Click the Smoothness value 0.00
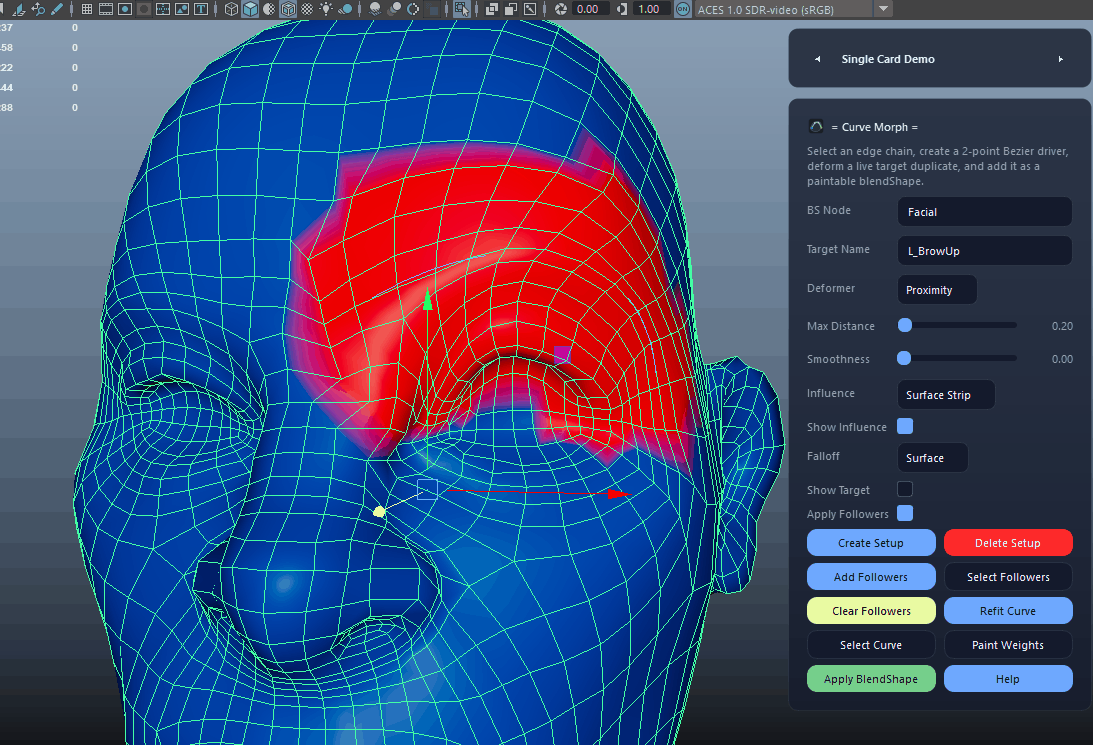This screenshot has width=1093, height=745. point(1062,359)
